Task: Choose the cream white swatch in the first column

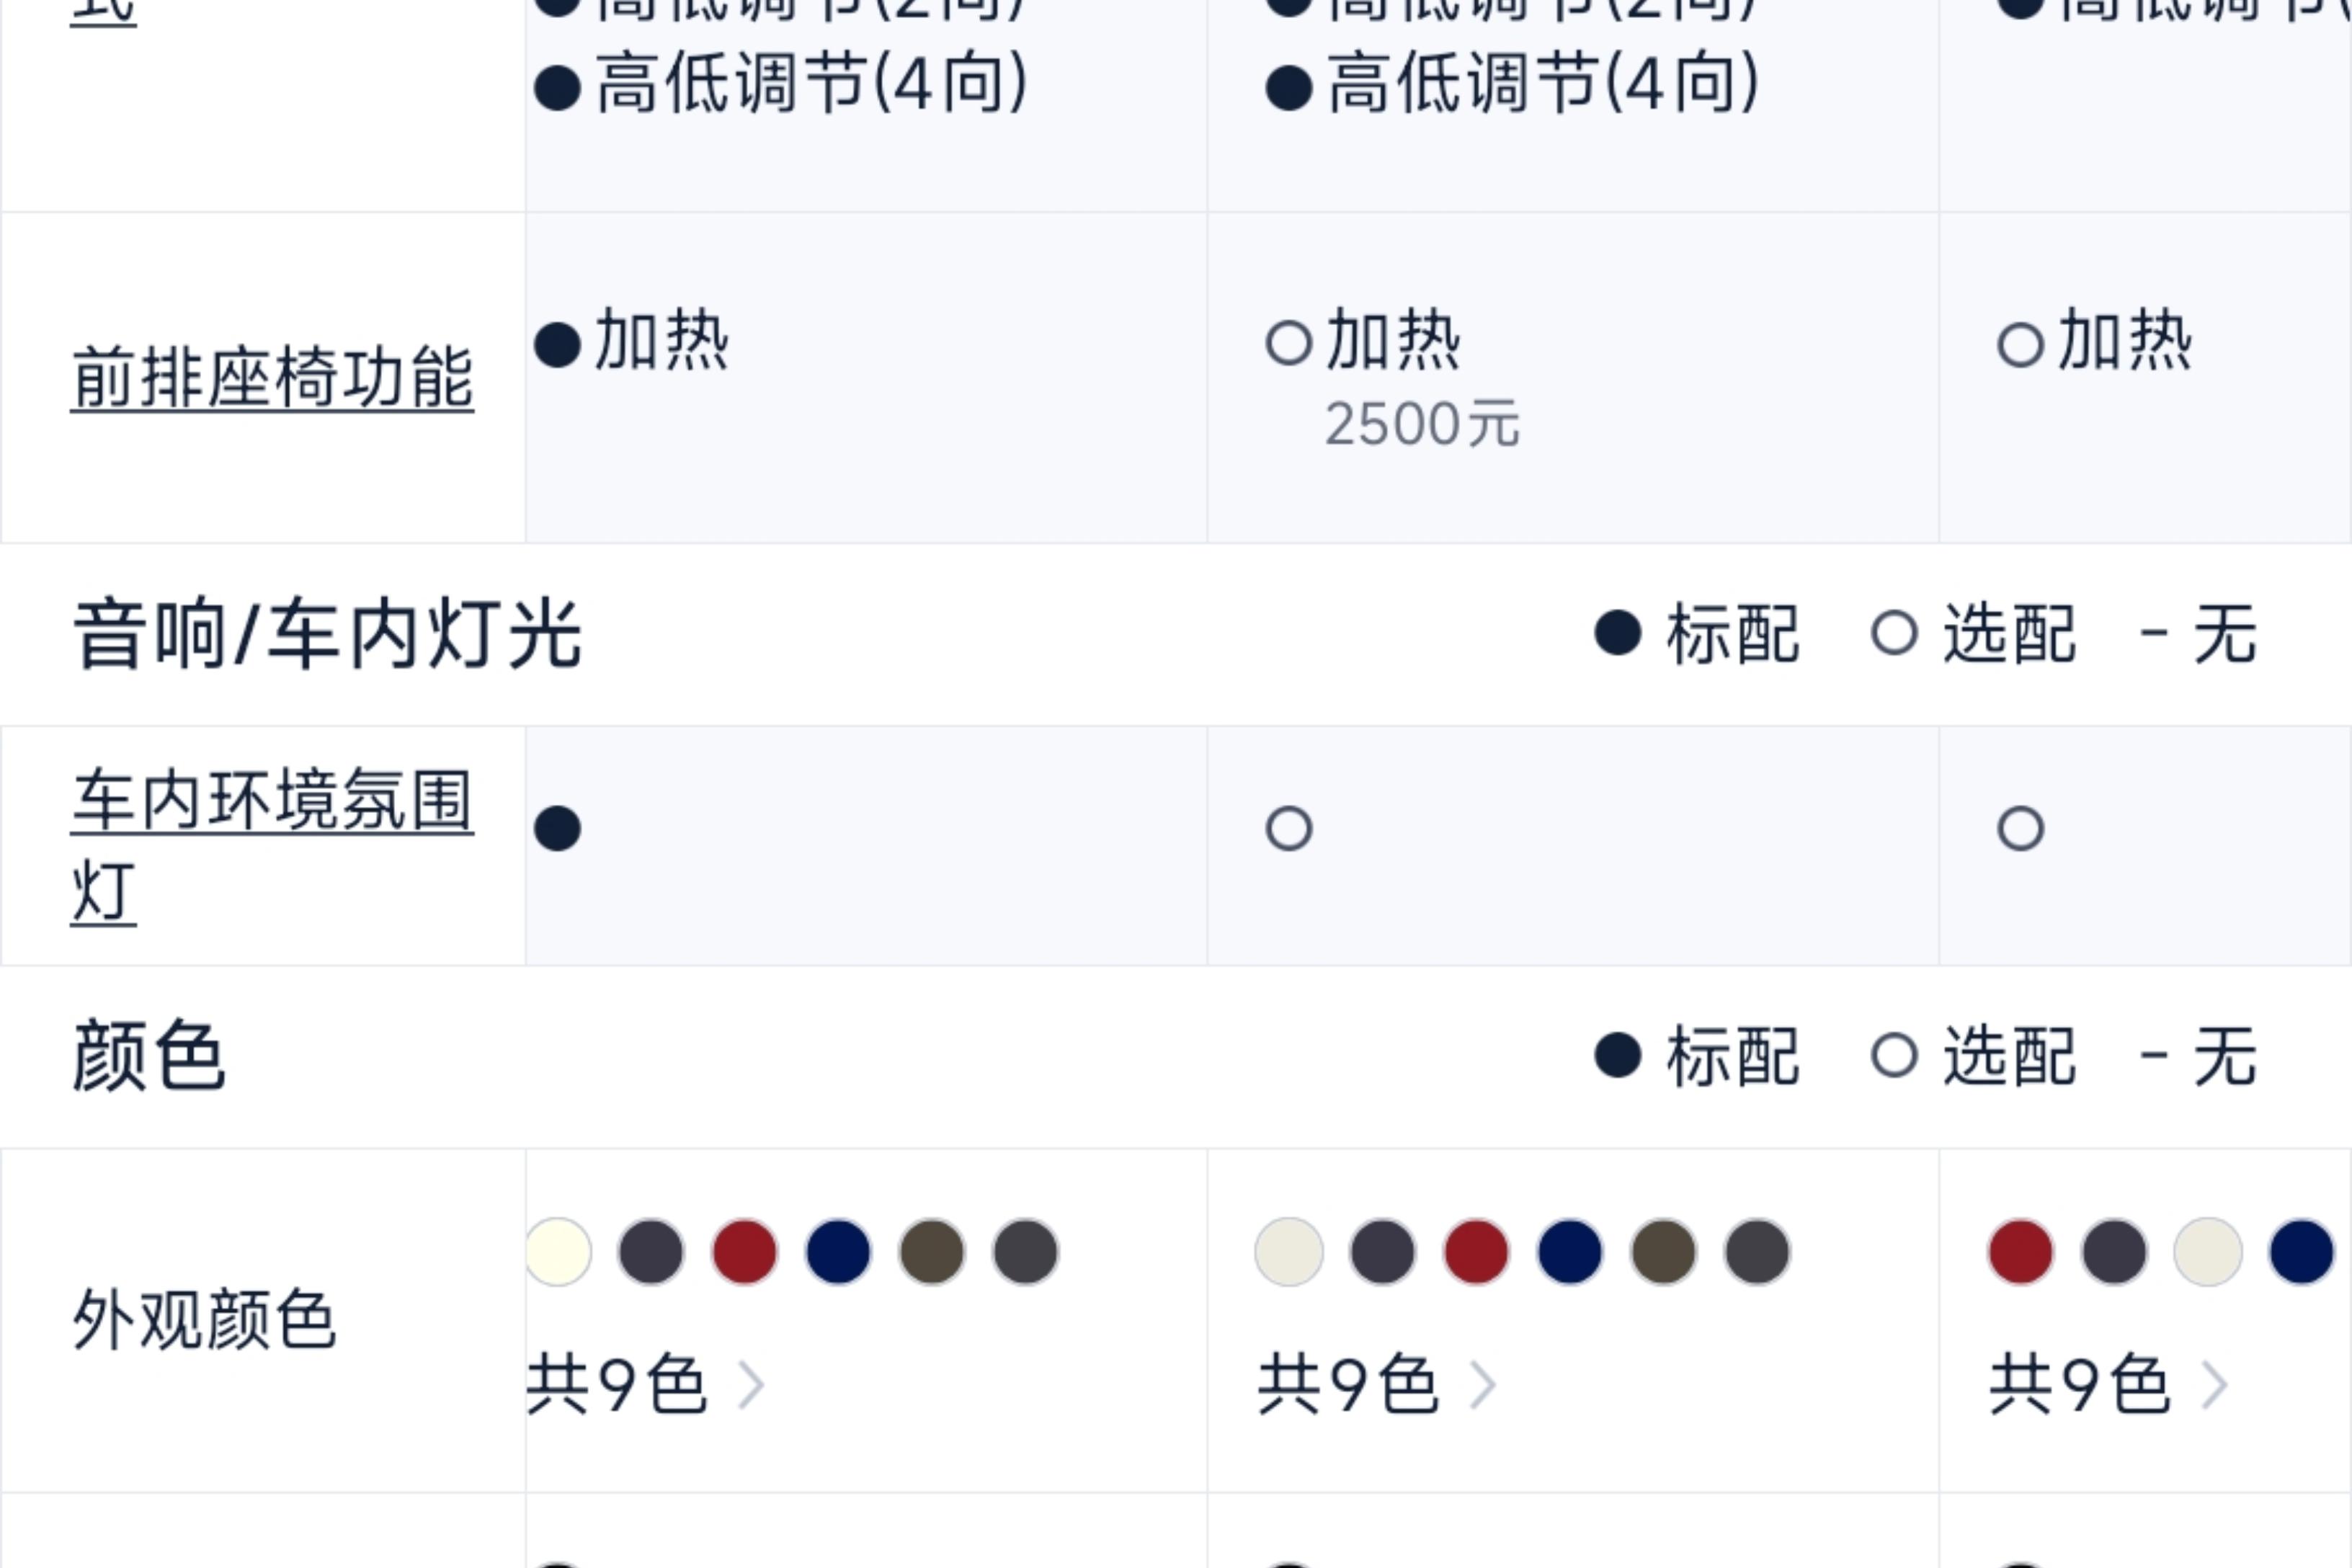Action: tap(558, 1252)
